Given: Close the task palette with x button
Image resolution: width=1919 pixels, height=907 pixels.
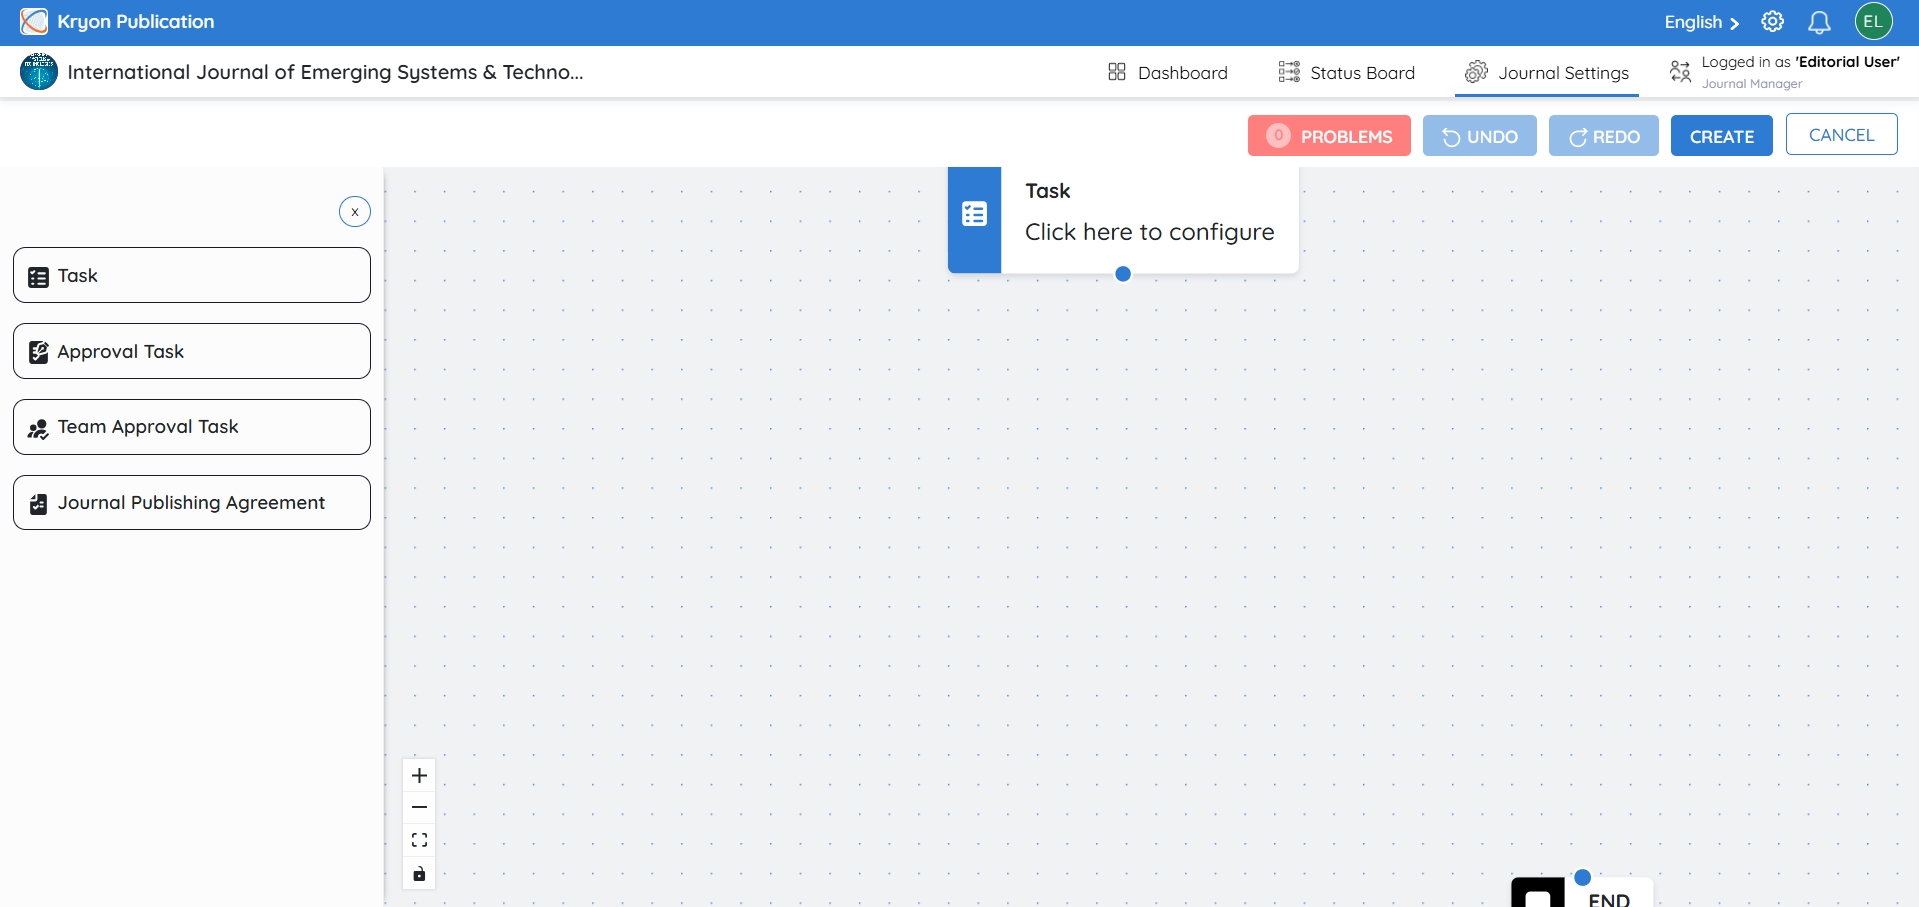Looking at the screenshot, I should point(355,212).
